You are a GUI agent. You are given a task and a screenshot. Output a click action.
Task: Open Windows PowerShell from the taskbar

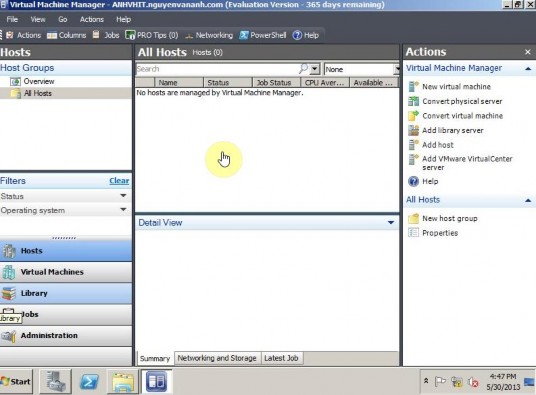click(x=89, y=382)
